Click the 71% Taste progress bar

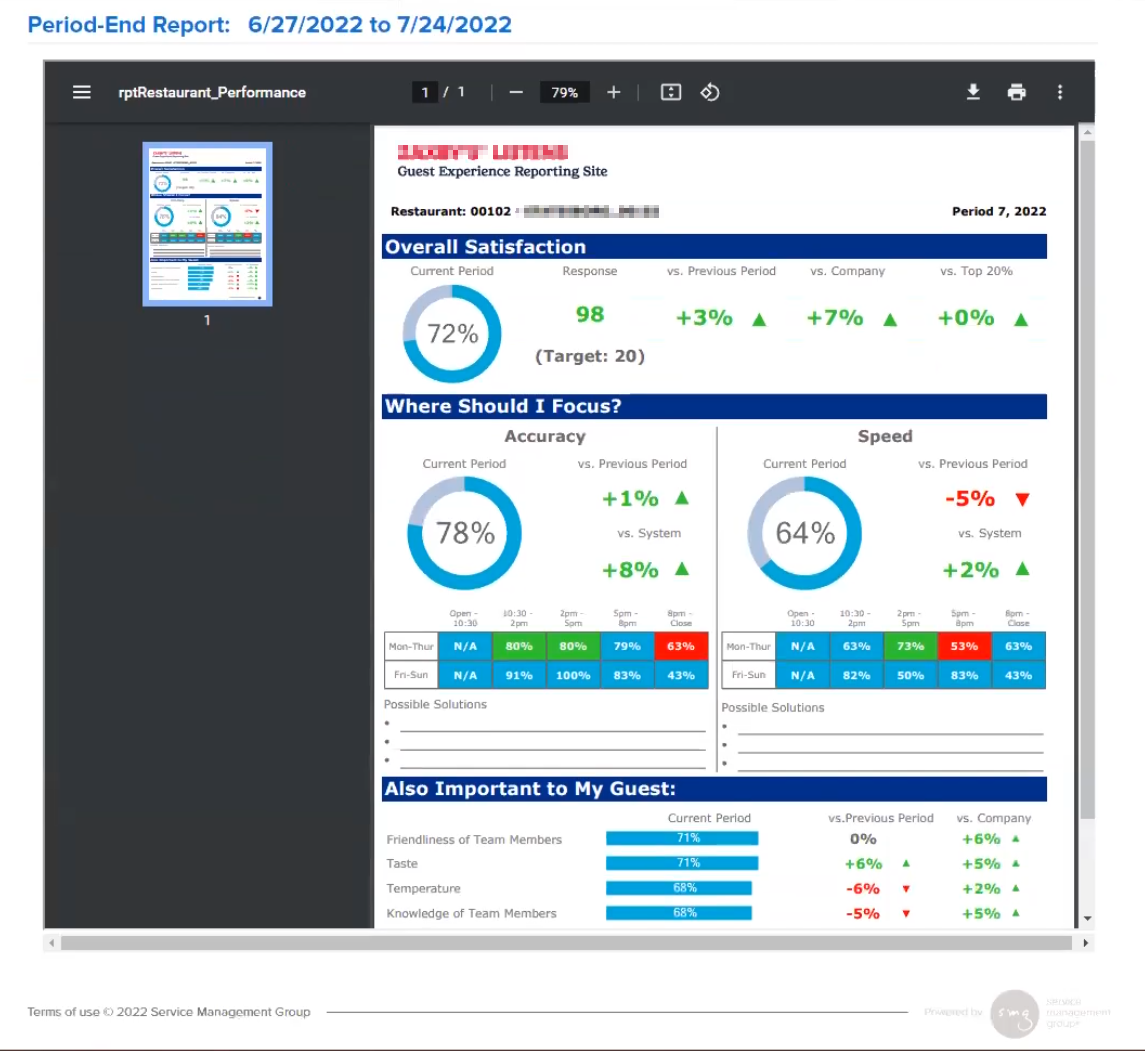[680, 863]
